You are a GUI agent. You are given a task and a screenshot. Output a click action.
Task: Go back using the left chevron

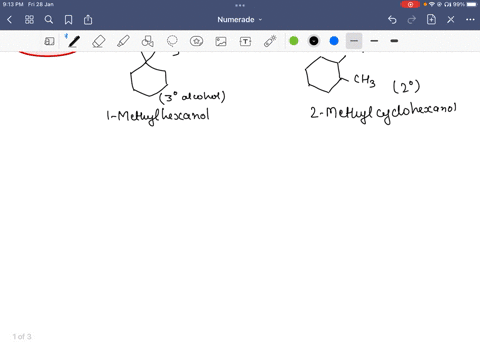click(x=9, y=20)
